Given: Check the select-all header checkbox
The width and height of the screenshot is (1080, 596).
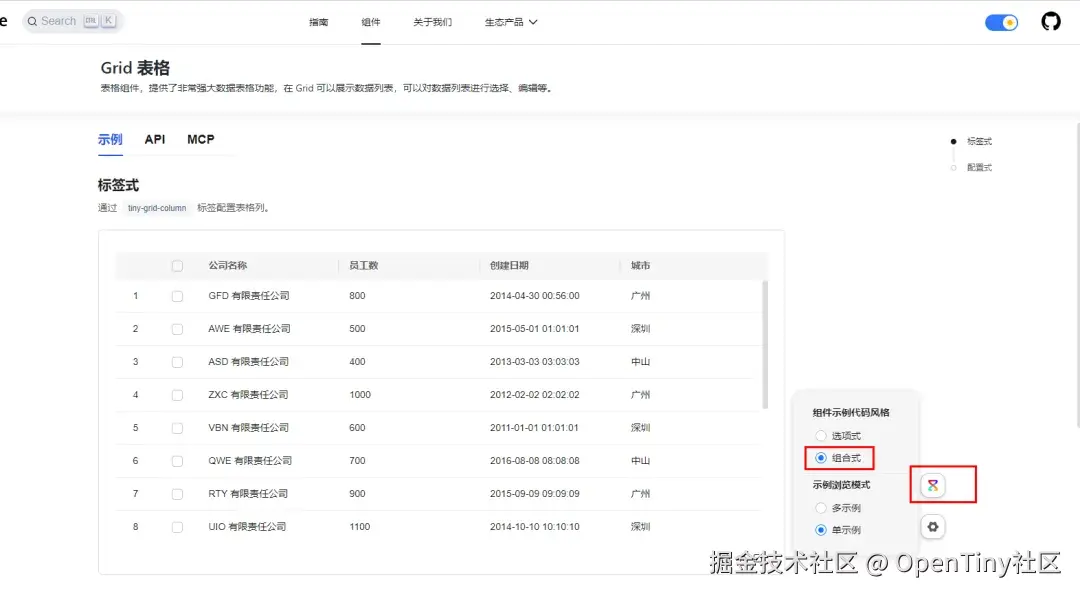Looking at the screenshot, I should click(x=178, y=266).
